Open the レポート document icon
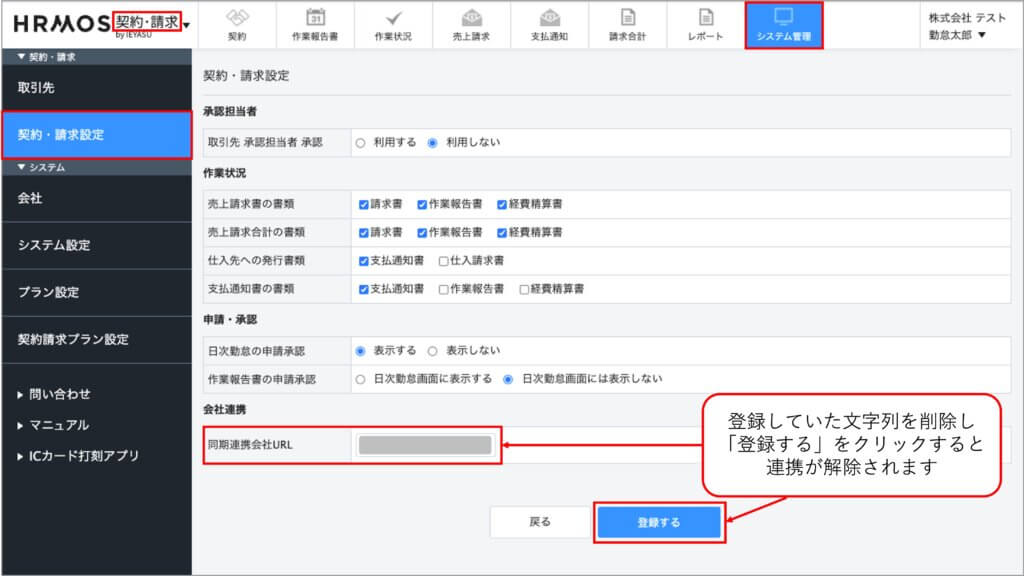 click(x=706, y=18)
